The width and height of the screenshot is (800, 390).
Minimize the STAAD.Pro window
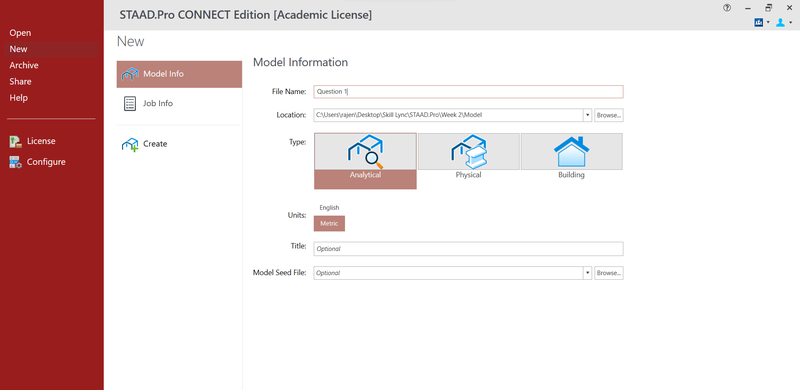[x=747, y=8]
